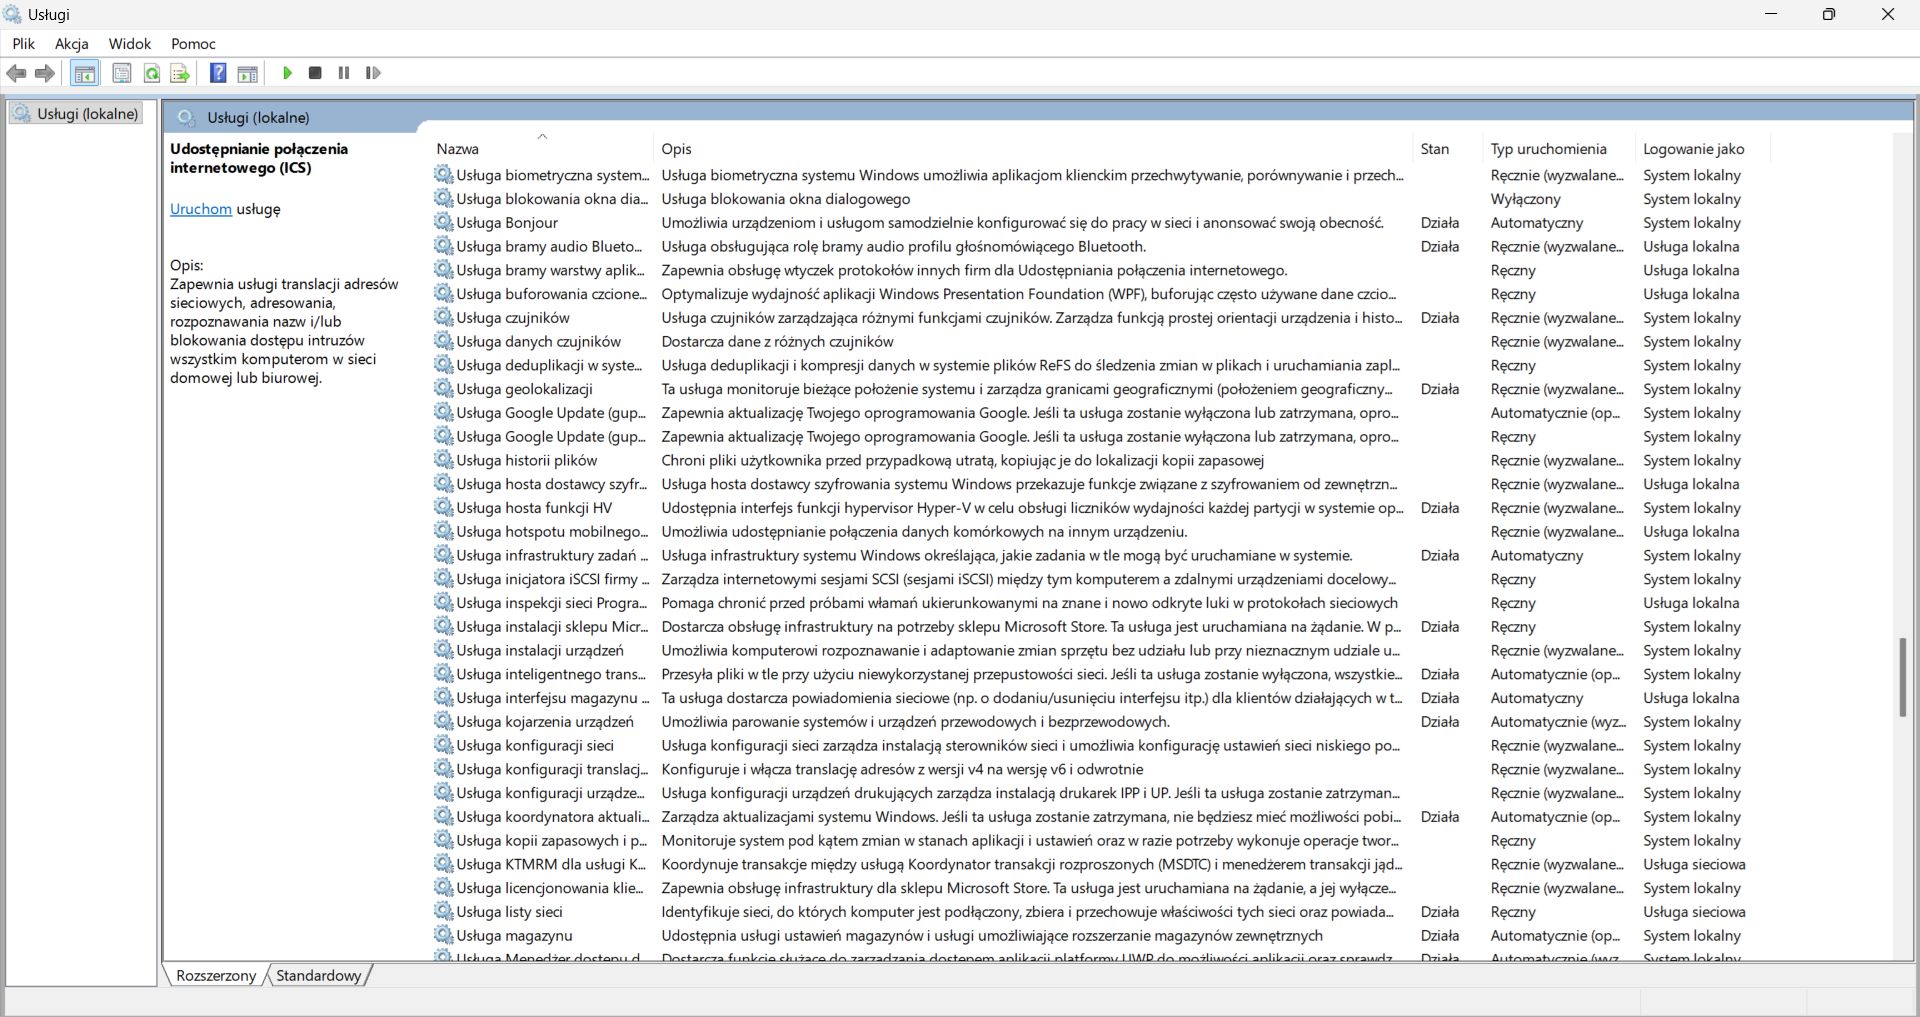Start the service with the green play icon
This screenshot has width=1920, height=1017.
[x=287, y=73]
